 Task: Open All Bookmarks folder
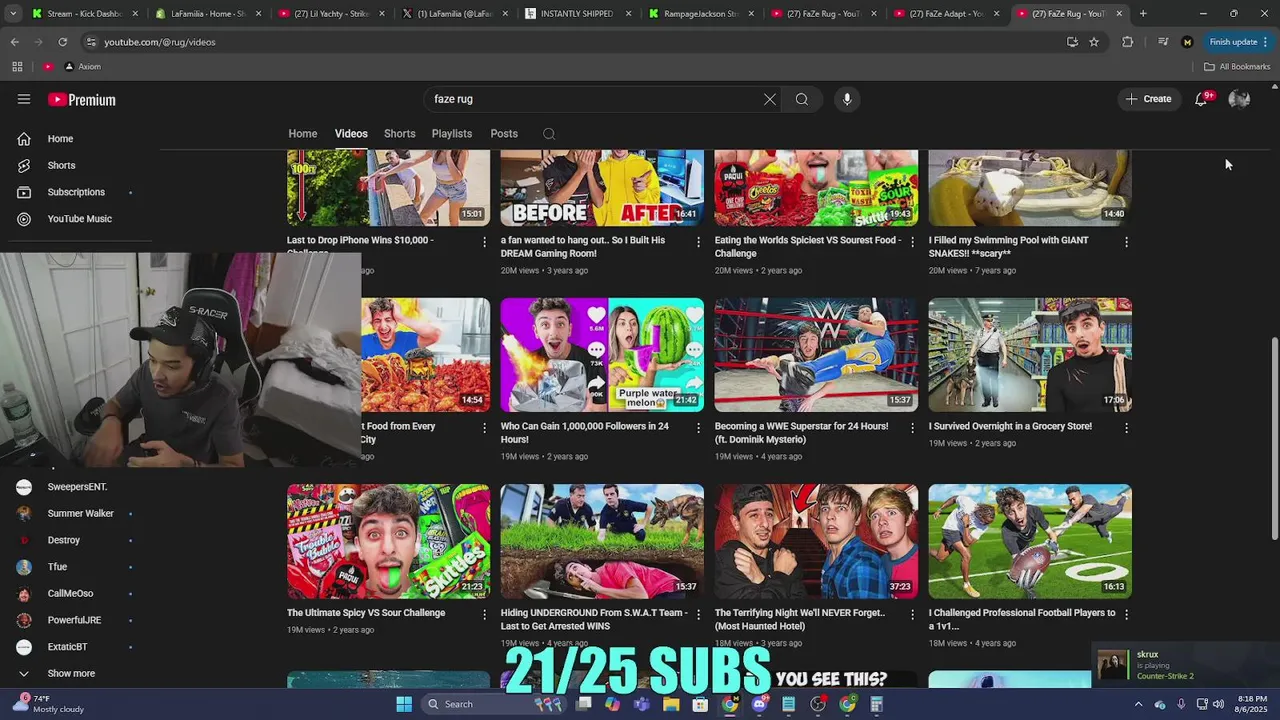pos(1237,67)
